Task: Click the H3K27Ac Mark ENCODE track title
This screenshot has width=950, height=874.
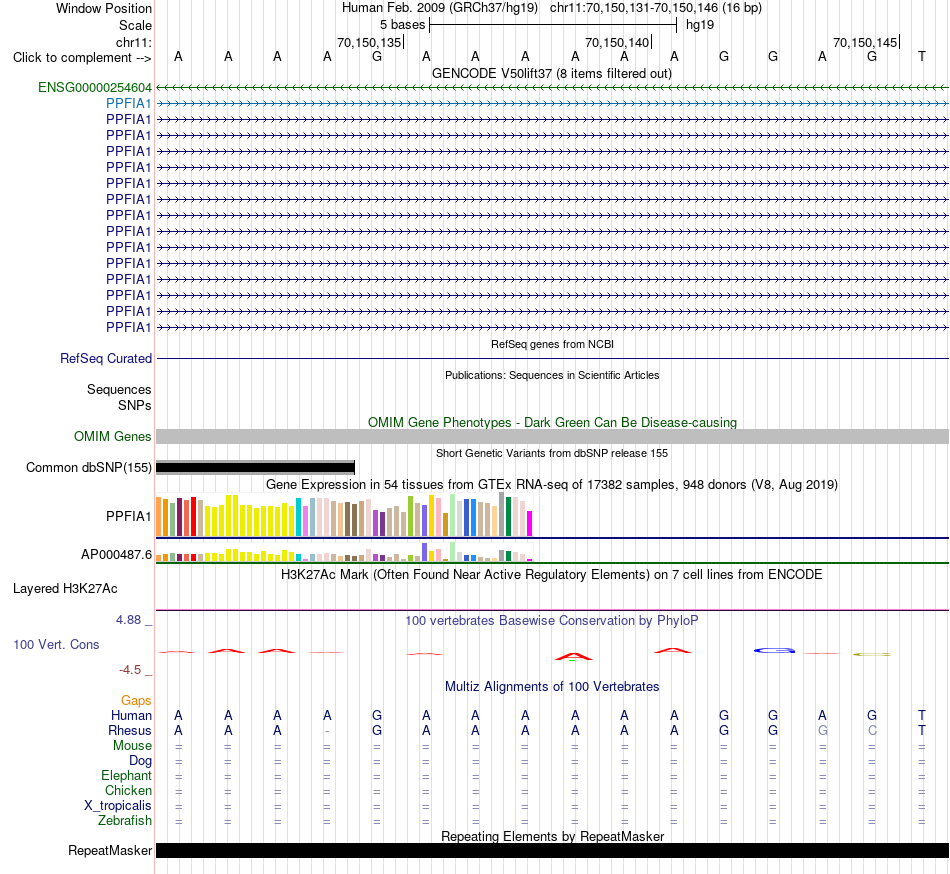Action: 551,574
